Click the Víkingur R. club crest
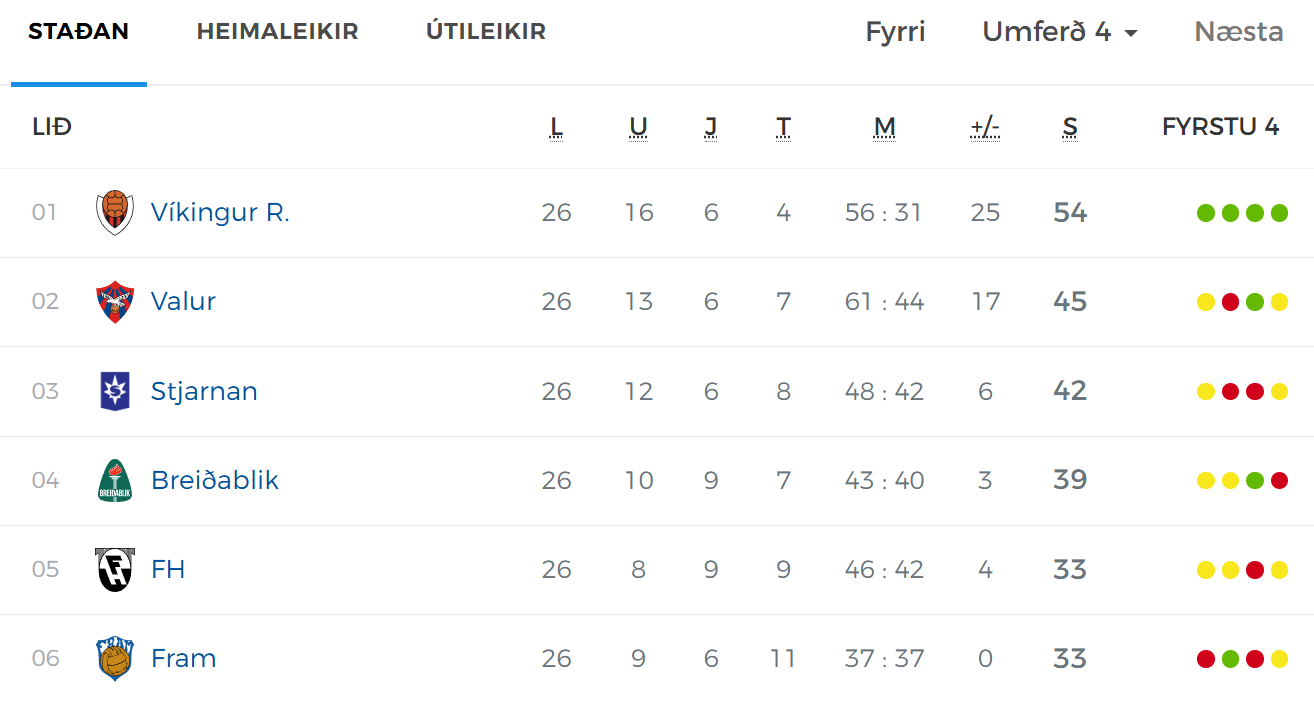The width and height of the screenshot is (1314, 702). (115, 213)
